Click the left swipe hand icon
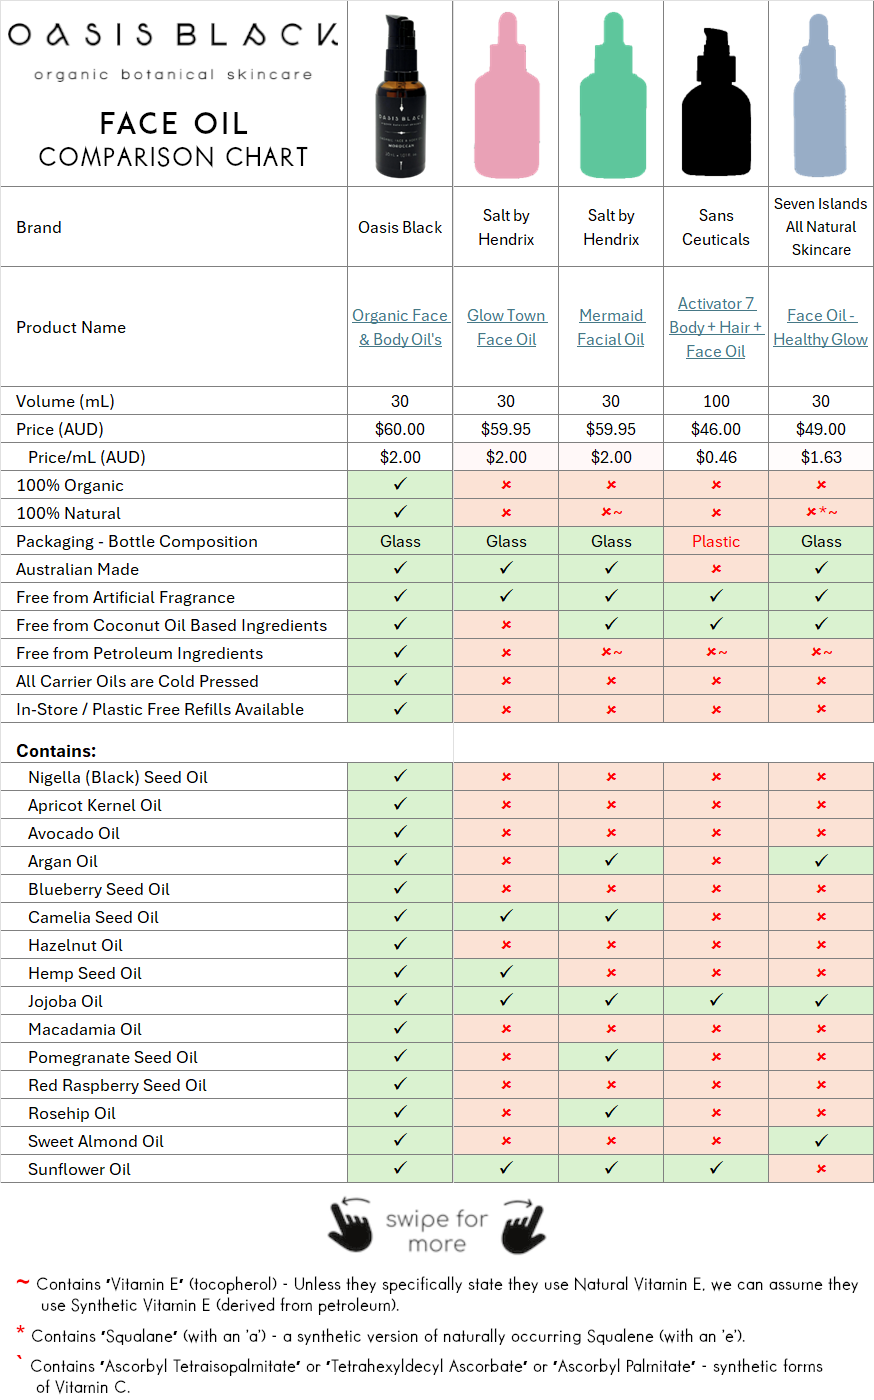Image resolution: width=874 pixels, height=1400 pixels. click(350, 1225)
